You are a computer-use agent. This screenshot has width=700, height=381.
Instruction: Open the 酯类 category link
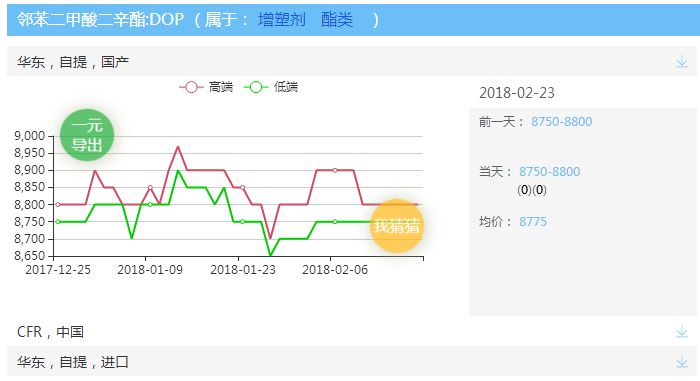(x=337, y=20)
